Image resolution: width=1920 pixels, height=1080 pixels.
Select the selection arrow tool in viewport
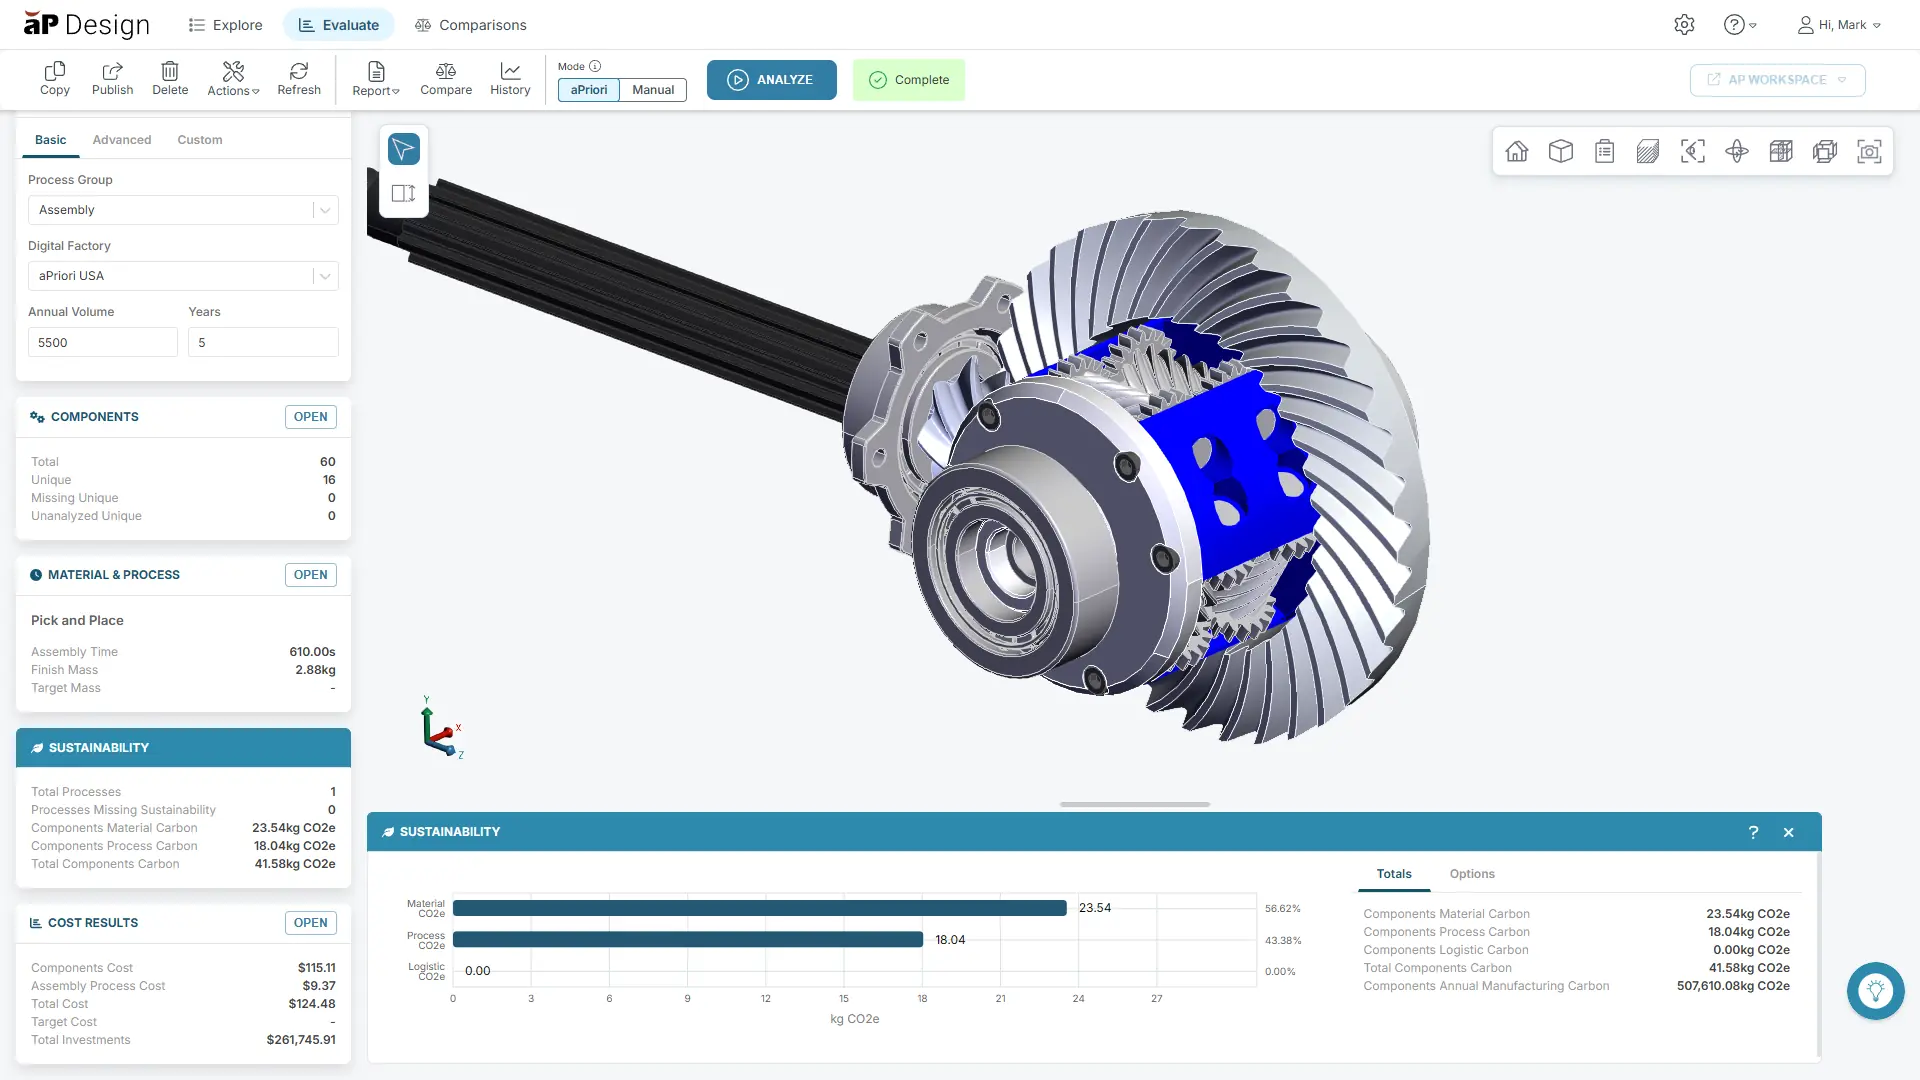click(x=403, y=149)
